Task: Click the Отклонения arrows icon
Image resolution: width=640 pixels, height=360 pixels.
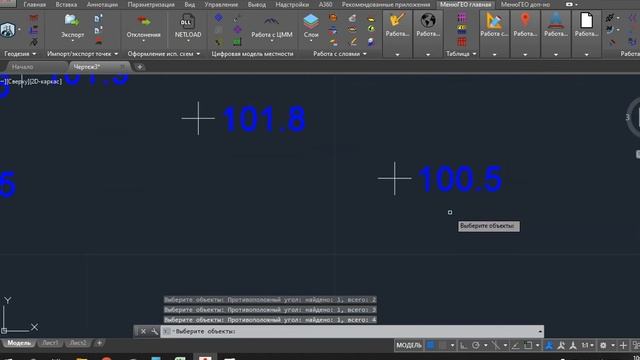Action: [x=143, y=21]
